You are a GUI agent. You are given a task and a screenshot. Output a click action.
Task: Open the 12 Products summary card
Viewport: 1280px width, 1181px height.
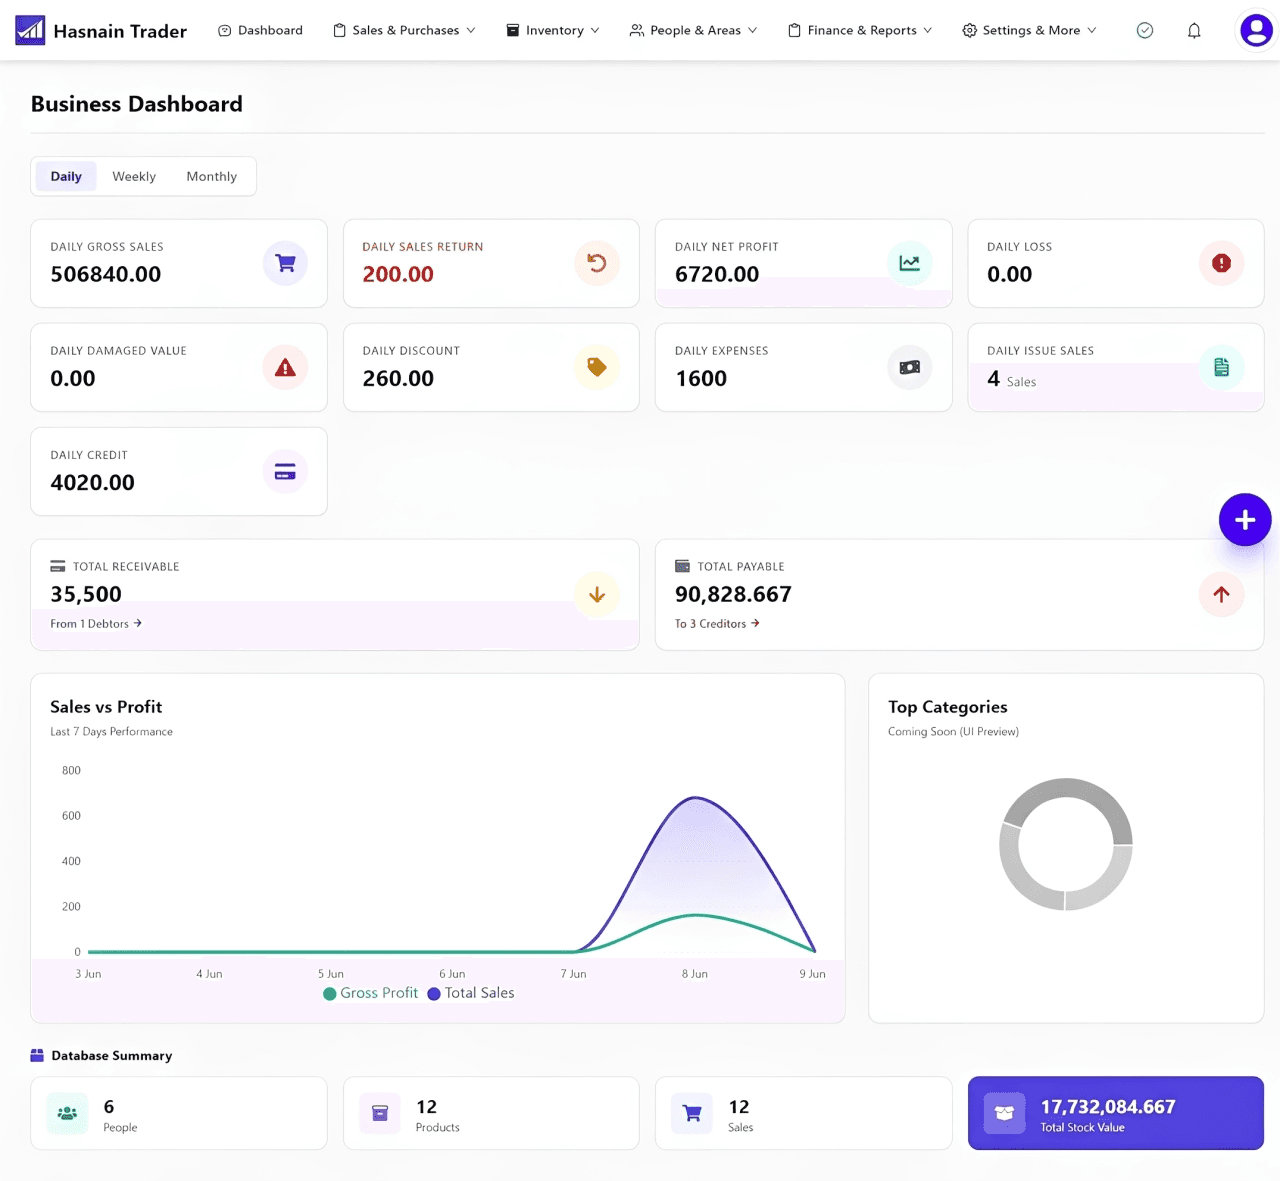[x=491, y=1113]
